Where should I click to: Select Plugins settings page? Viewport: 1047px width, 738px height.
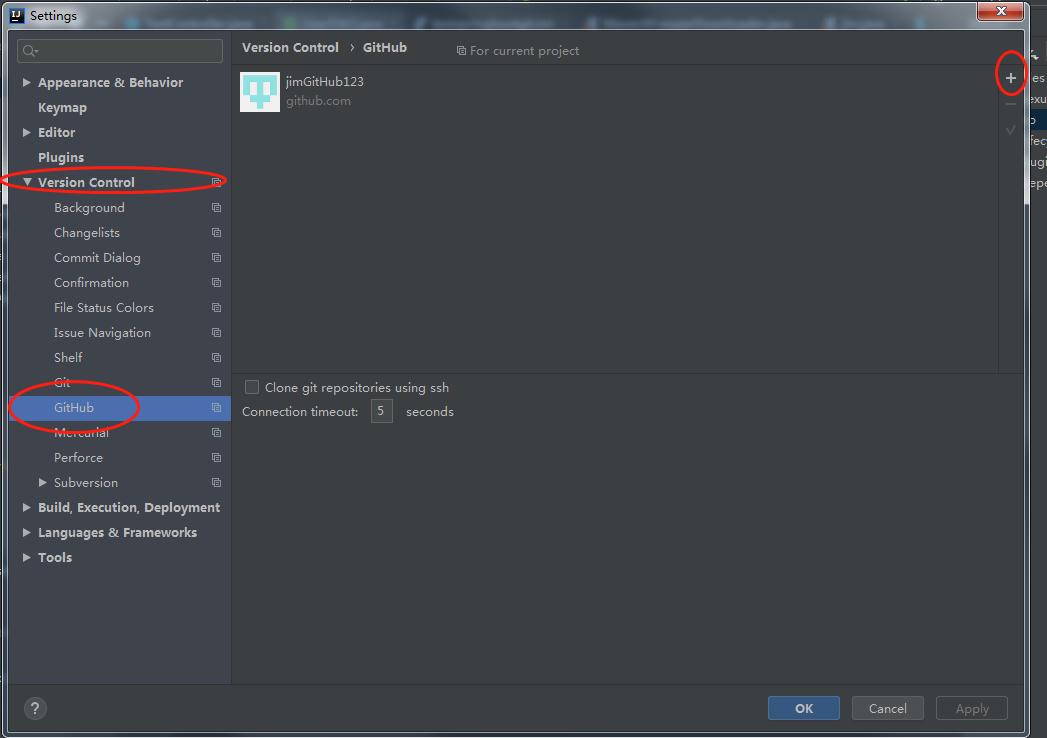point(61,158)
